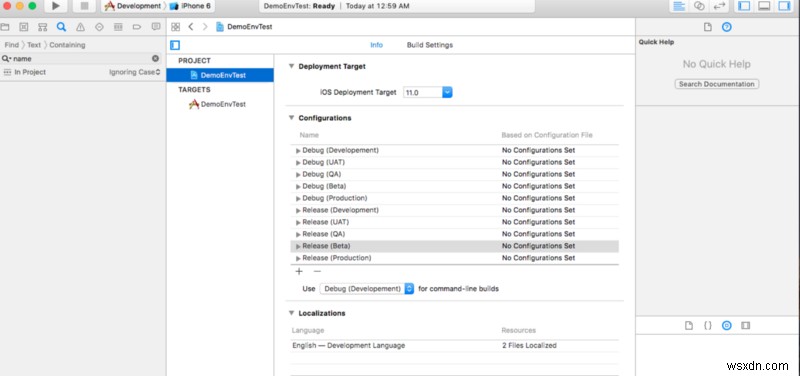Open the command-line builds configuration dropdown

[367, 289]
